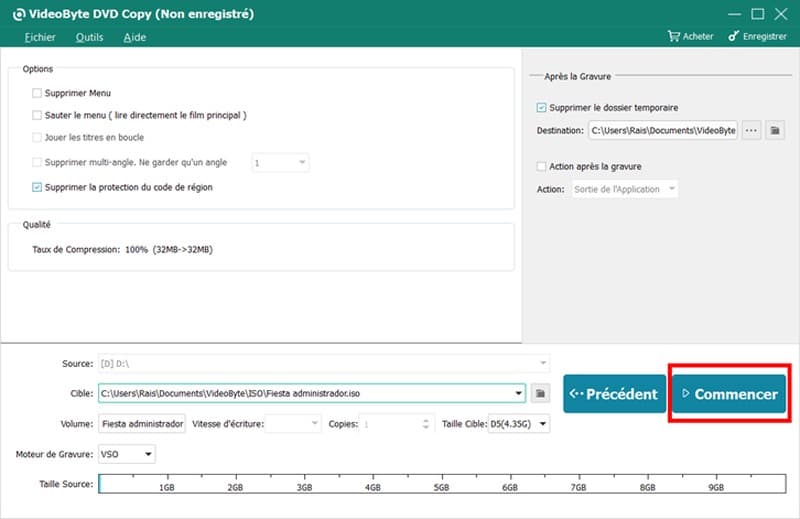800x519 pixels.
Task: Minimize the VideoByte window
Action: (734, 14)
